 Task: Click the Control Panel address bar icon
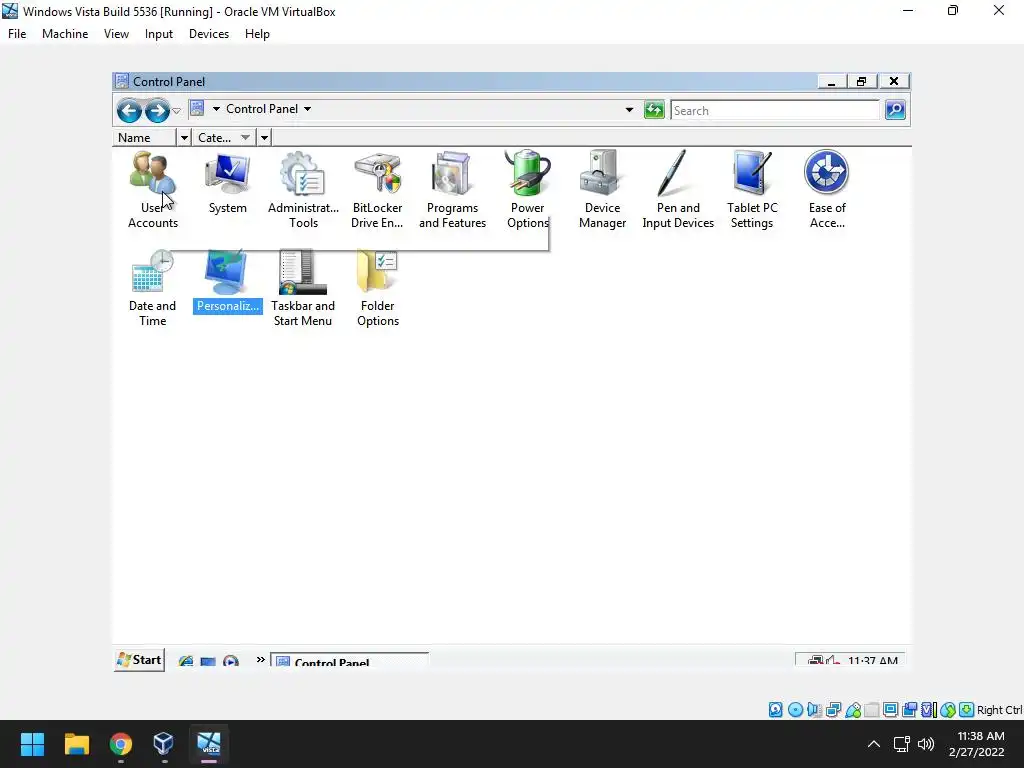(197, 108)
